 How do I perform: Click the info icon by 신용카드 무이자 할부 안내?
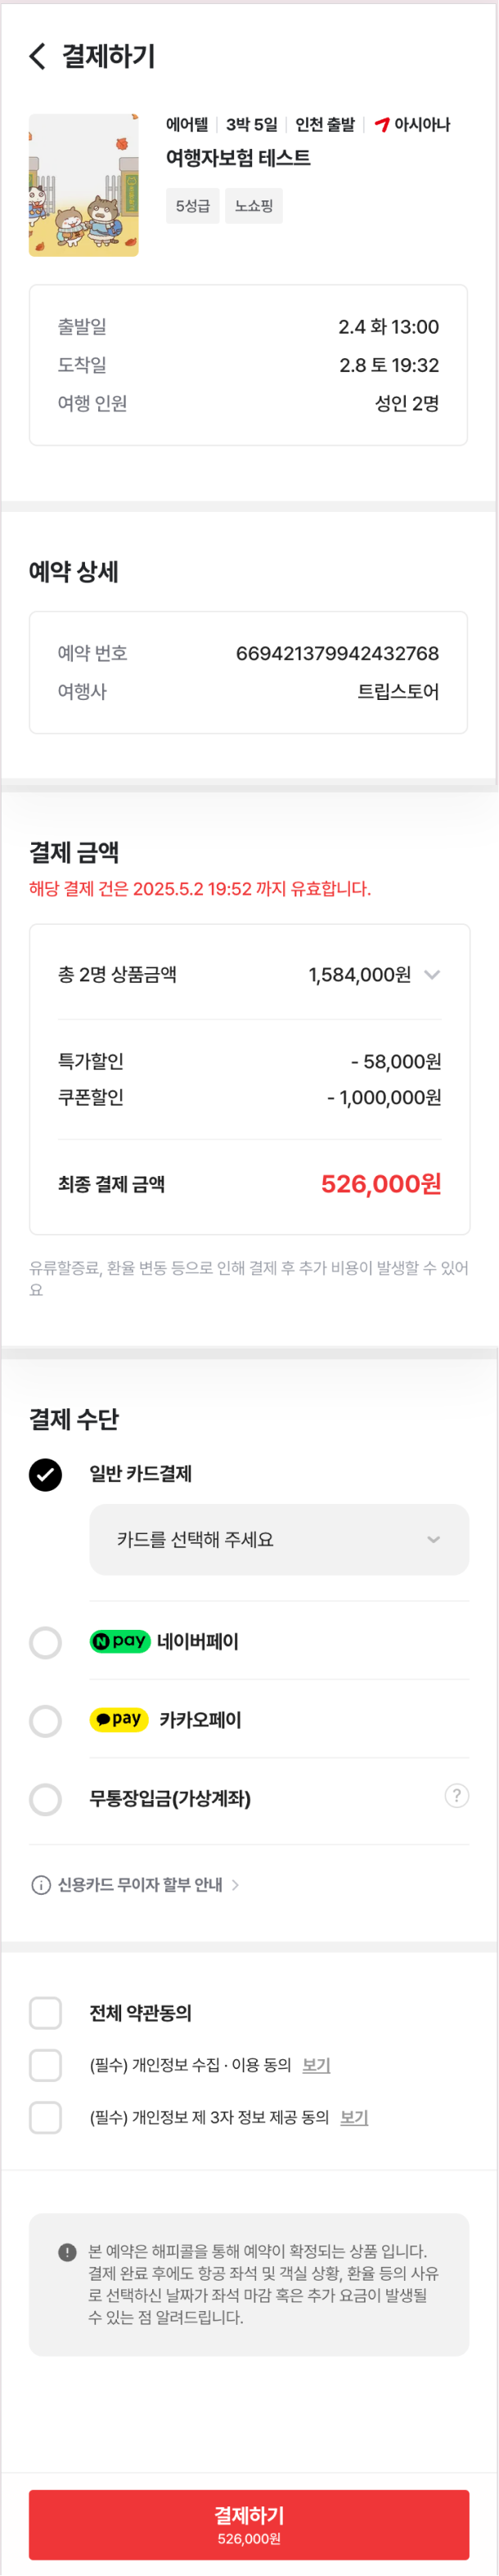tap(41, 1885)
